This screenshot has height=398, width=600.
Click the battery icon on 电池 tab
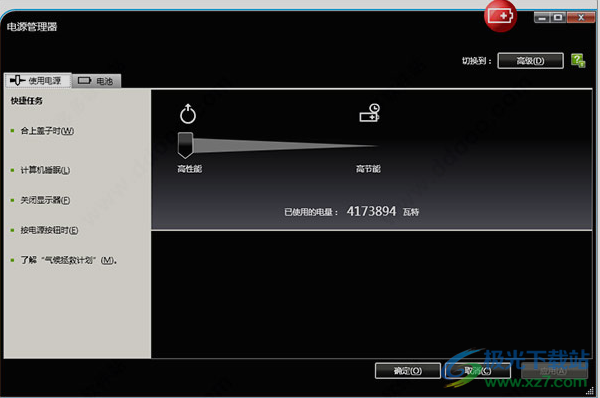click(x=85, y=81)
